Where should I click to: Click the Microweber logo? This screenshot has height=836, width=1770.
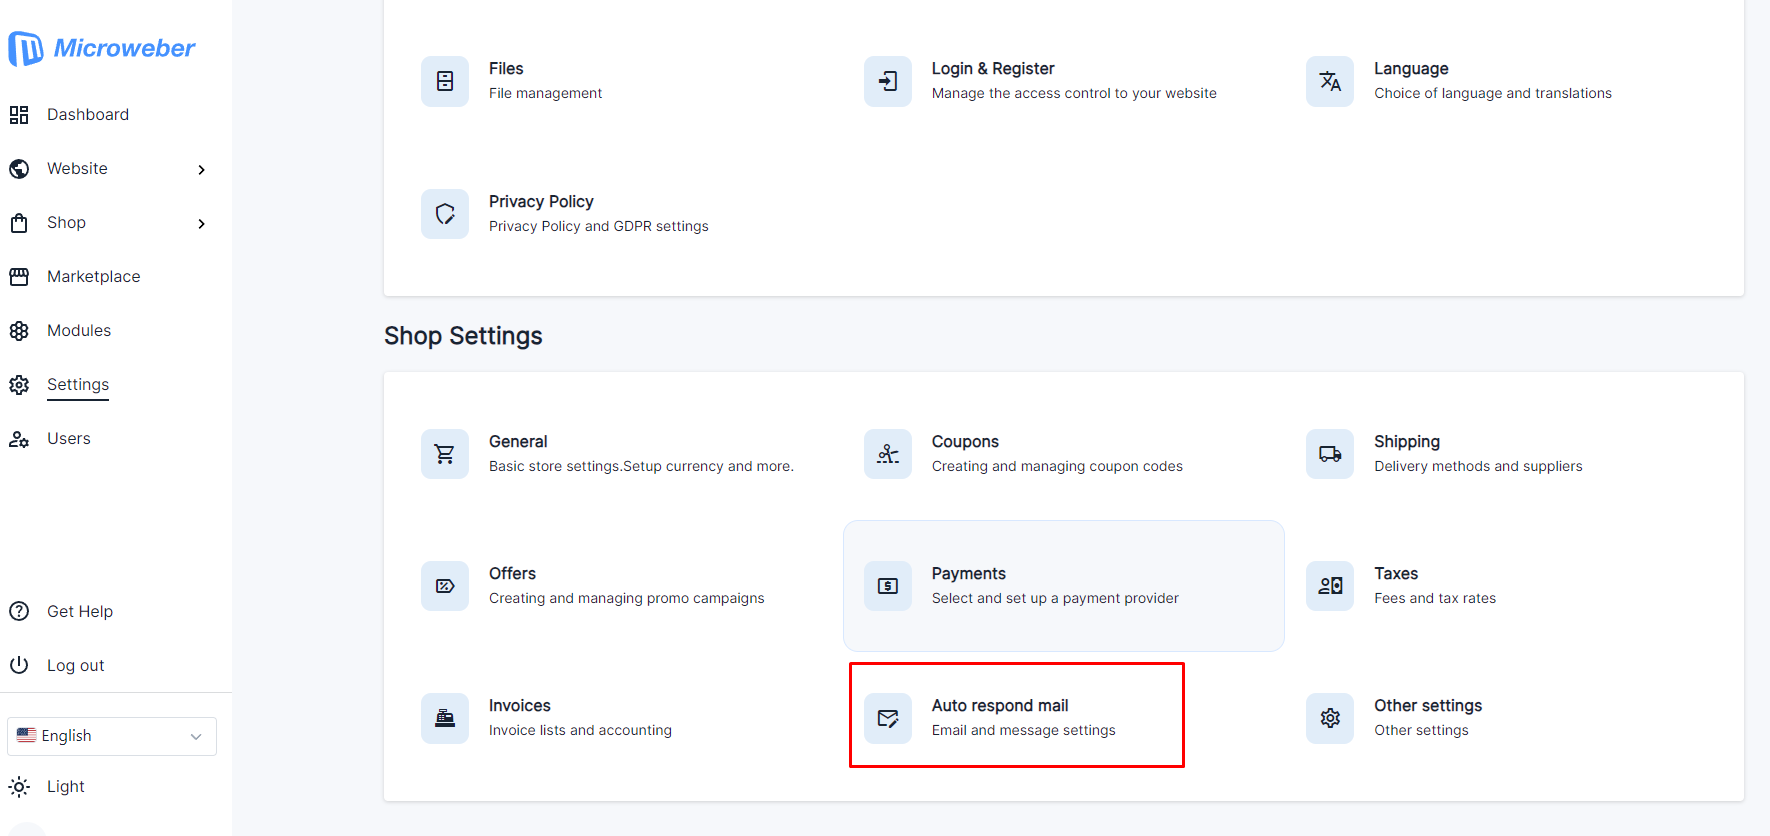[102, 48]
